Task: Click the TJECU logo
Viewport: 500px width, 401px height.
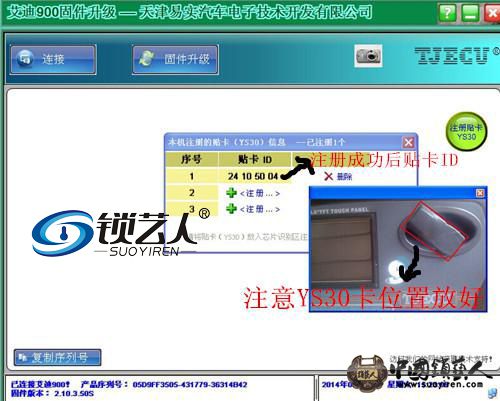Action: pos(452,55)
